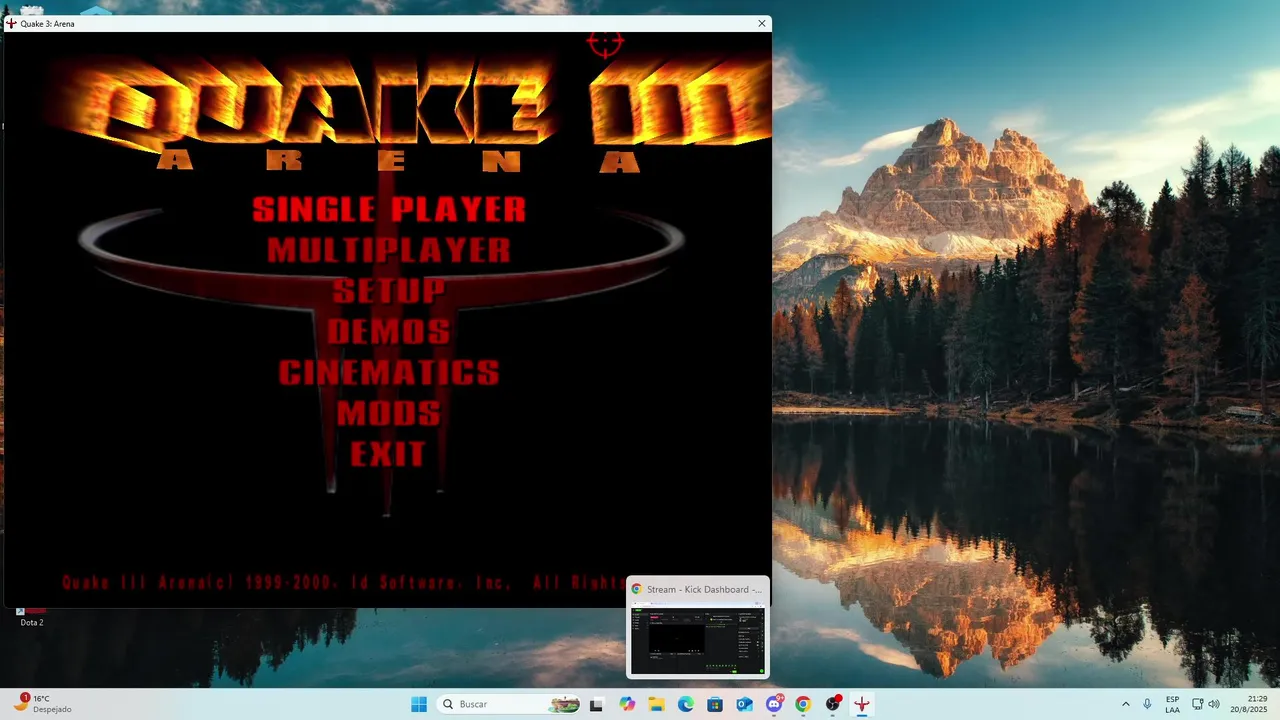
Task: Select the Dota 2 desktop shortcut
Action: 32,616
